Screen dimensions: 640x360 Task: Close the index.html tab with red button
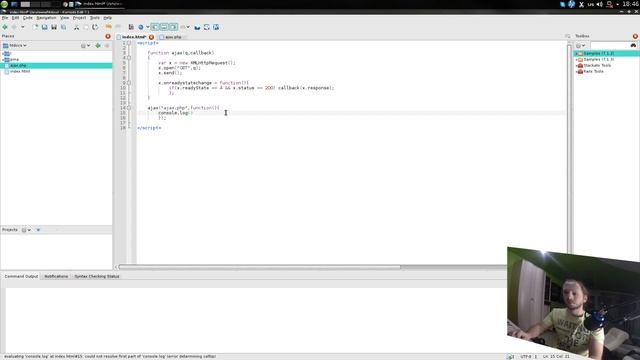tap(151, 37)
